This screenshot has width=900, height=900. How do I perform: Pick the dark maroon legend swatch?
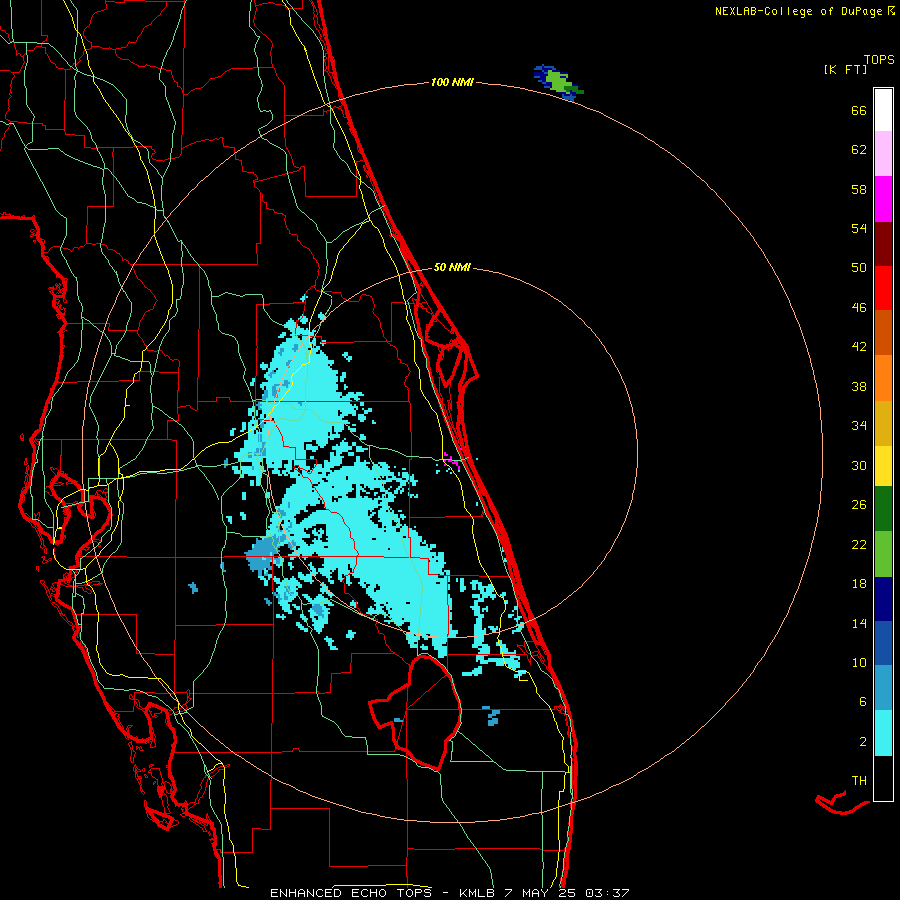pos(883,244)
